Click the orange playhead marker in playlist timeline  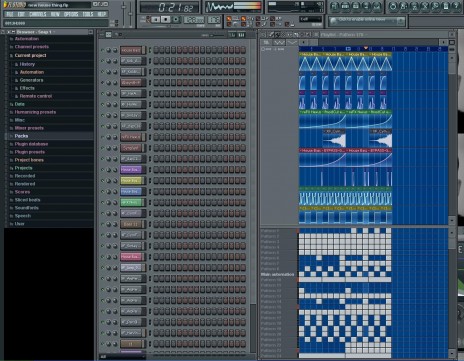(x=366, y=48)
